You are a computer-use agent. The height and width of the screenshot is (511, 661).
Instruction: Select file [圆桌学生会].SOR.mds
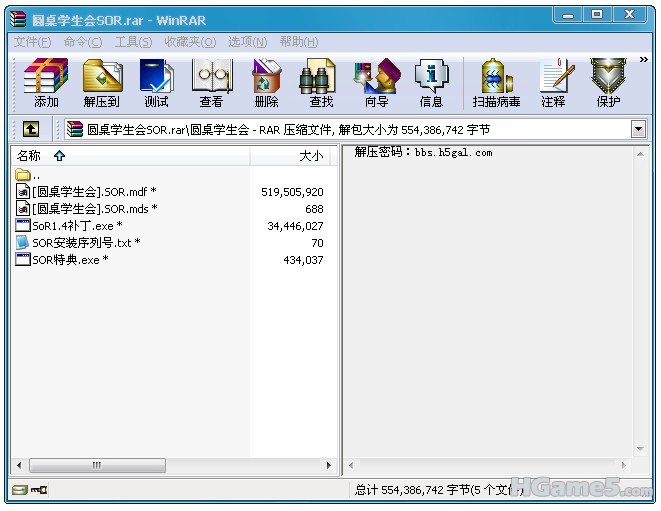87,209
